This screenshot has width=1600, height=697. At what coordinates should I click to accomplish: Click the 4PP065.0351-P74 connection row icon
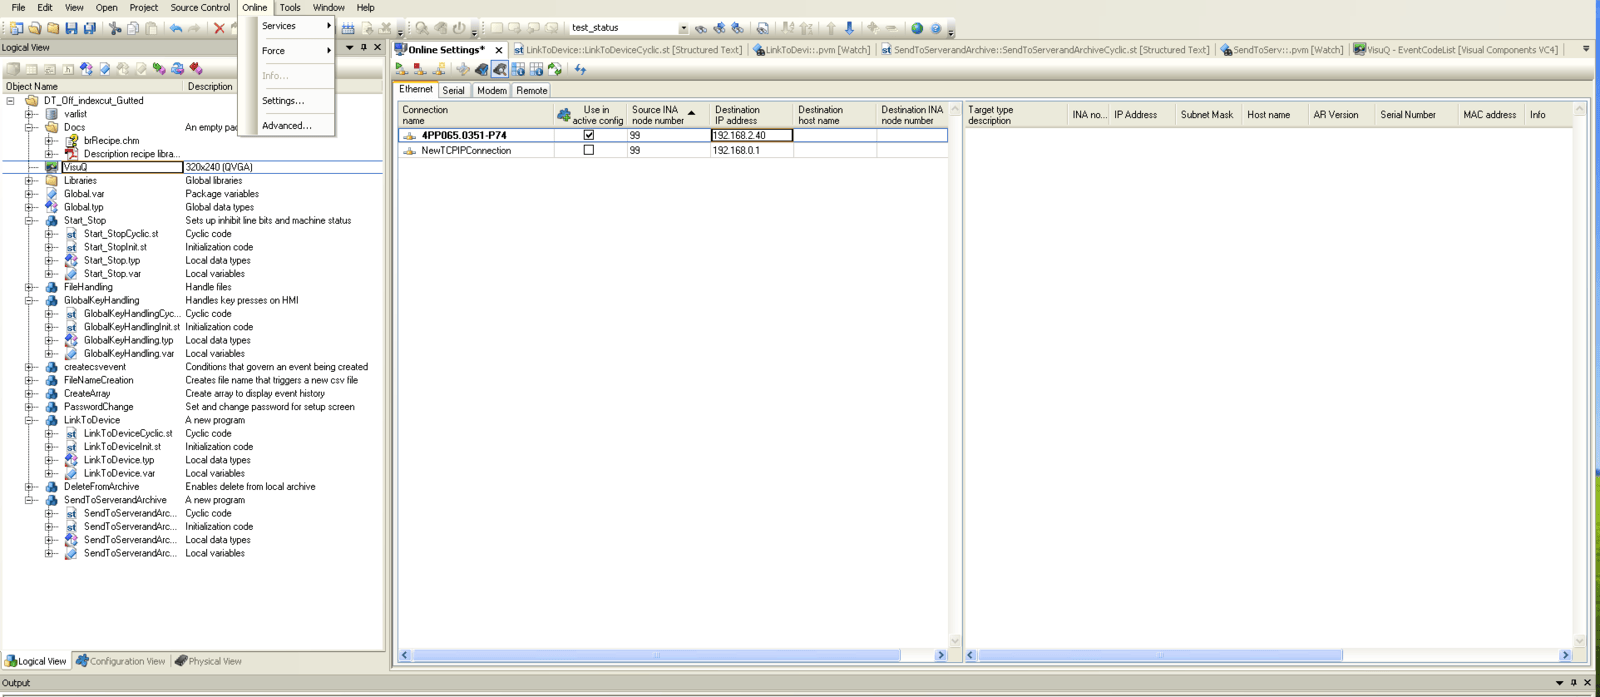(410, 135)
